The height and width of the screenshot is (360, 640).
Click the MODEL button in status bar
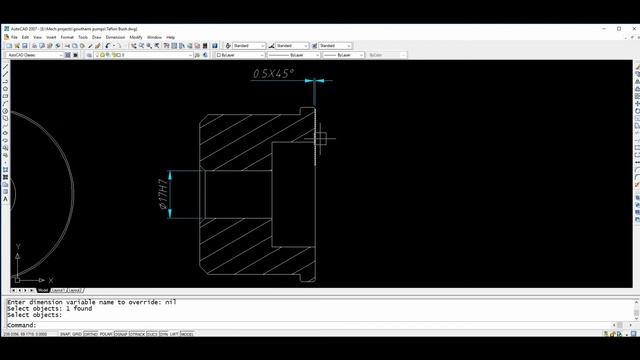[x=187, y=334]
